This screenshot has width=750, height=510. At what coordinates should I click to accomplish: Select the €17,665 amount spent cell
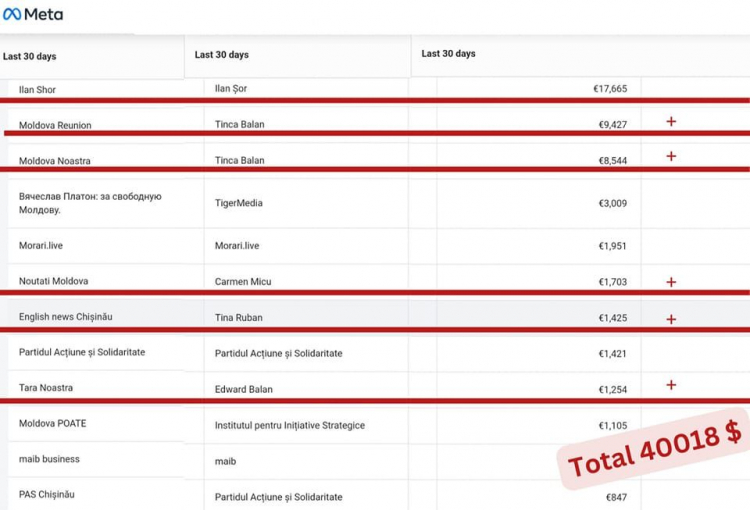pos(610,89)
